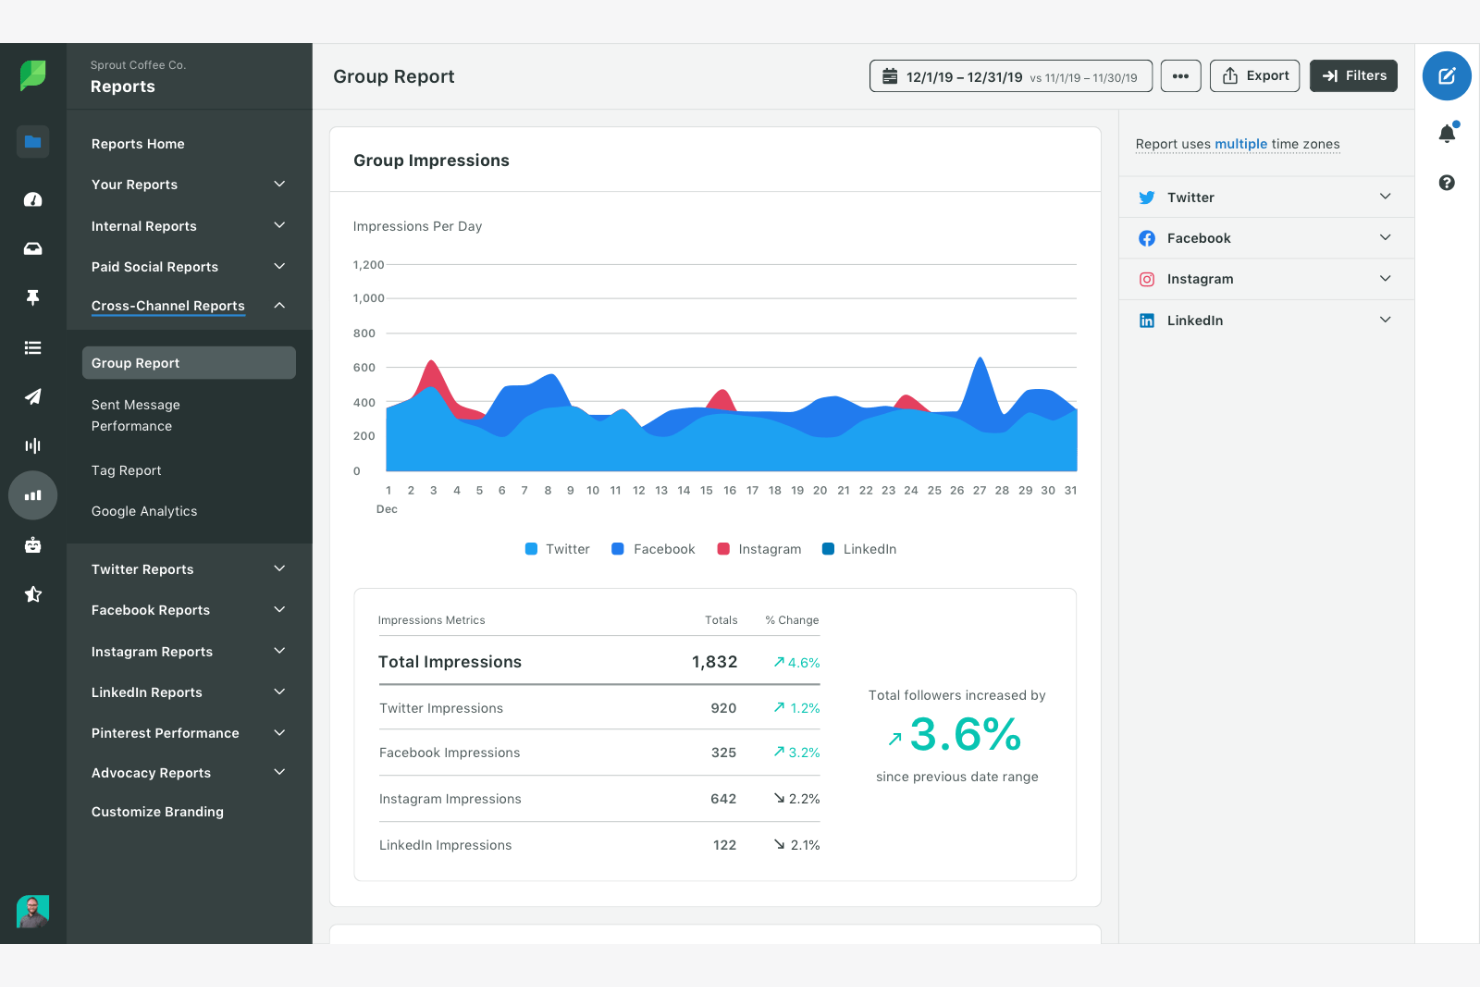Click the LinkedIn Impressions row
This screenshot has width=1480, height=987.
click(599, 845)
